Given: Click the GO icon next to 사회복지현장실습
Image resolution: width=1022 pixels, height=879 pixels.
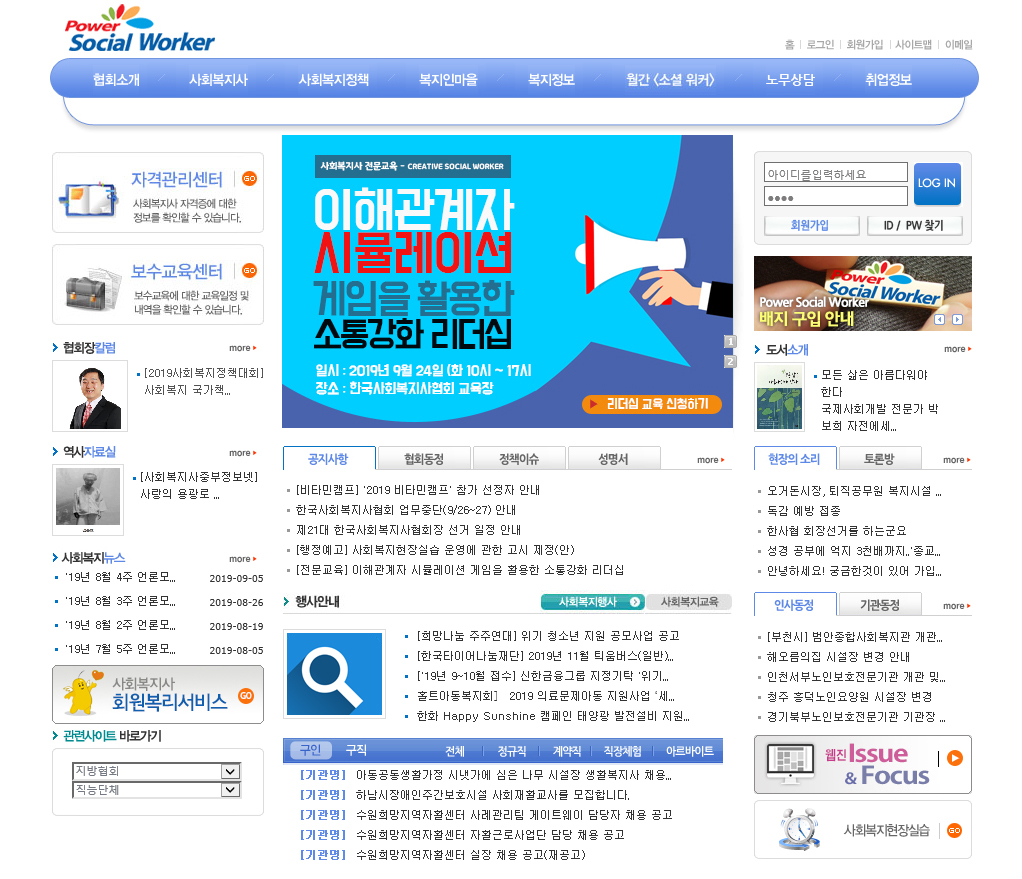Looking at the screenshot, I should [x=954, y=830].
